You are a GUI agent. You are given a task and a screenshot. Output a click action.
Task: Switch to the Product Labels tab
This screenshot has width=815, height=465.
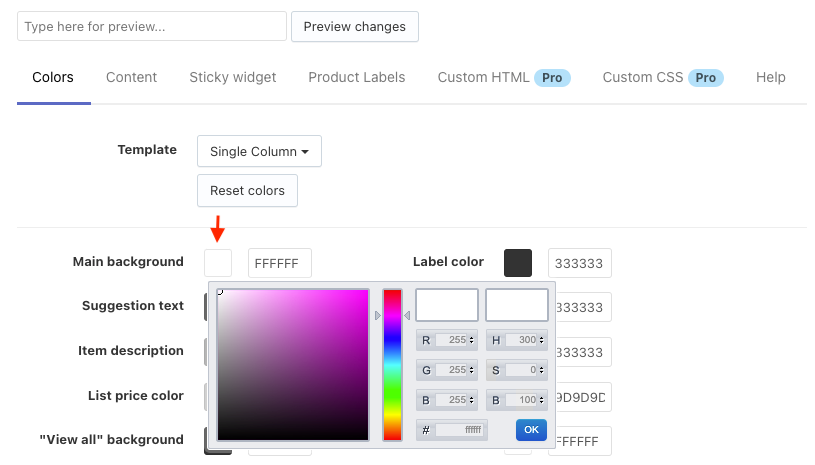[357, 77]
